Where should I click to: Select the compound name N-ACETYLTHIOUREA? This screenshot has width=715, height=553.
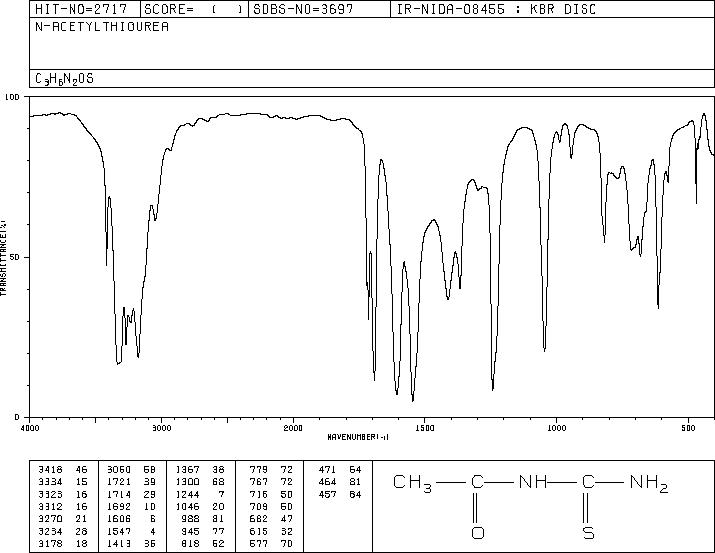coord(102,27)
